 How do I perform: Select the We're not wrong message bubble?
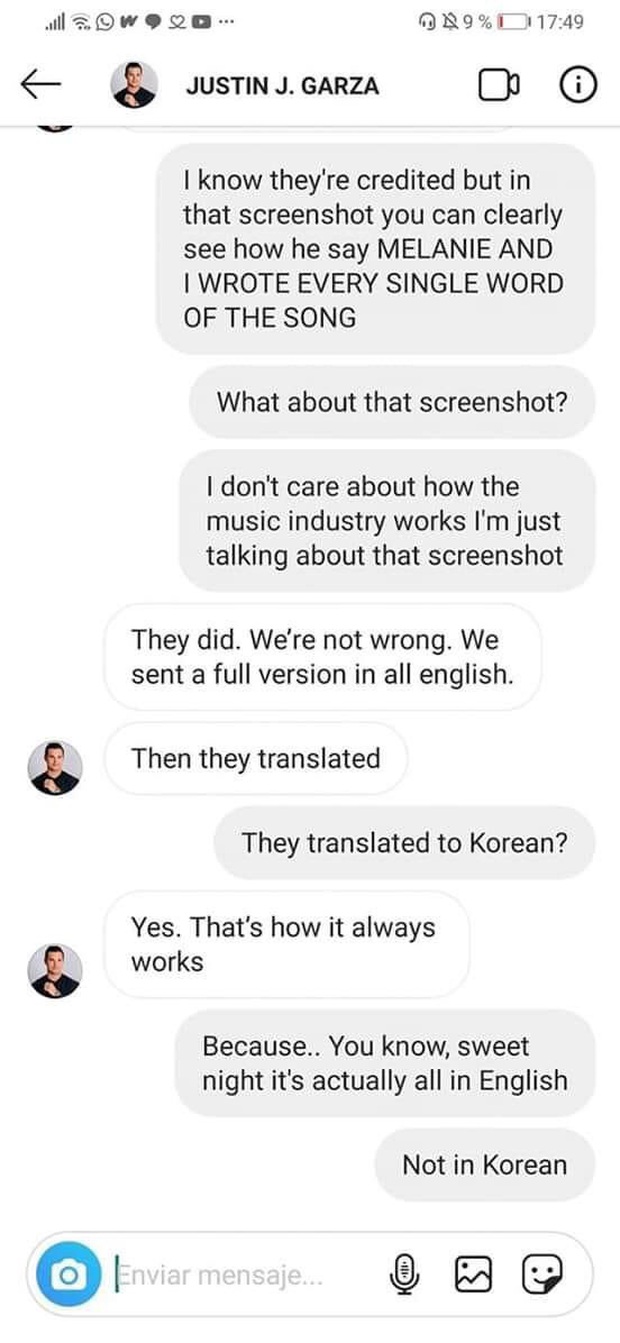click(x=322, y=657)
